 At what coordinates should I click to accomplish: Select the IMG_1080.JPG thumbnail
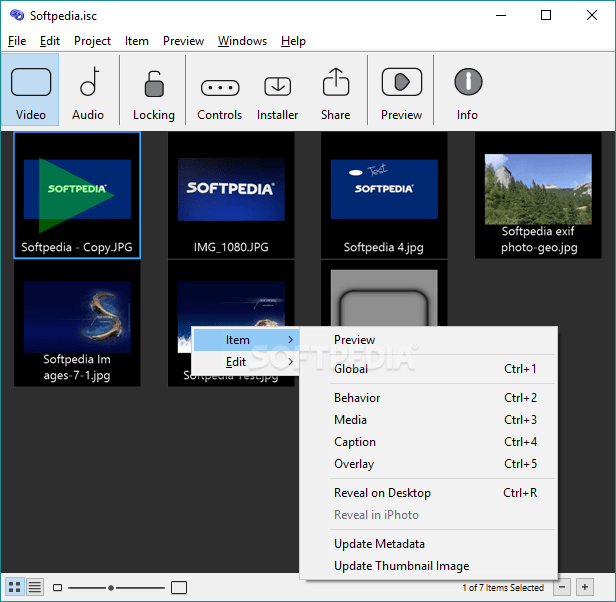[x=231, y=195]
